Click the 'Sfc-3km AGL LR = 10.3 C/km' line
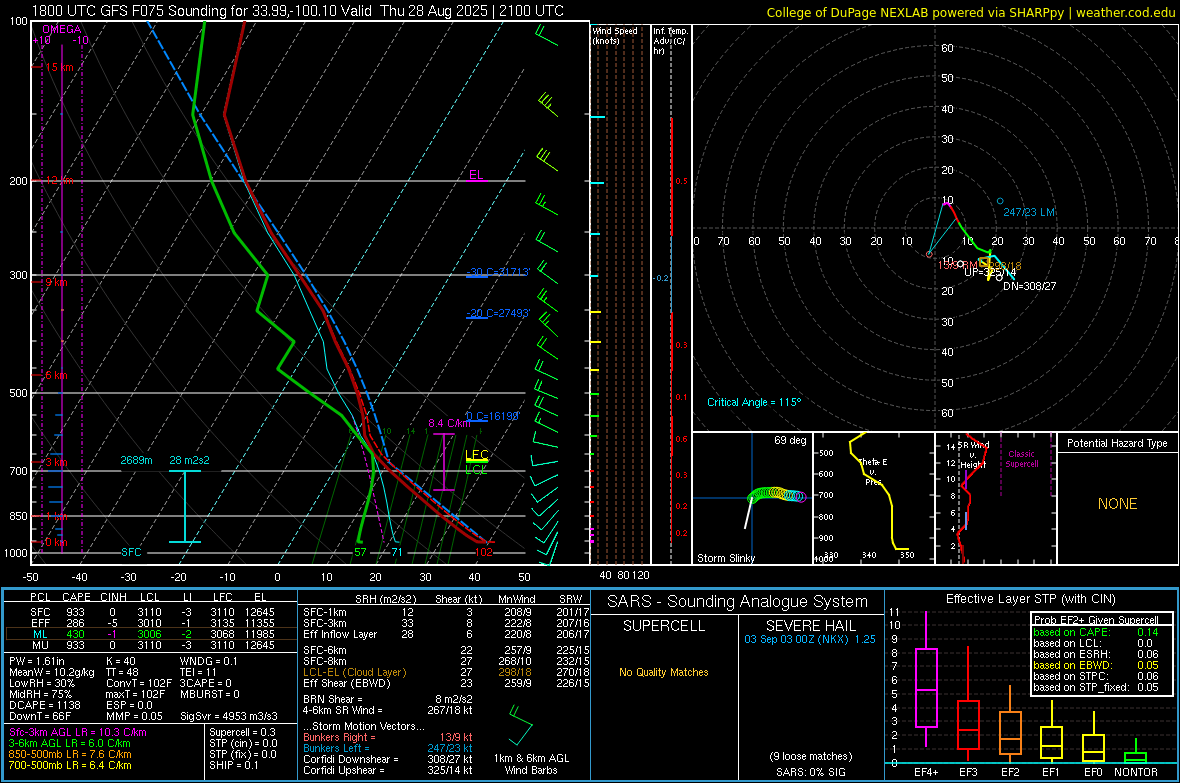The height and width of the screenshot is (783, 1180). coord(78,732)
